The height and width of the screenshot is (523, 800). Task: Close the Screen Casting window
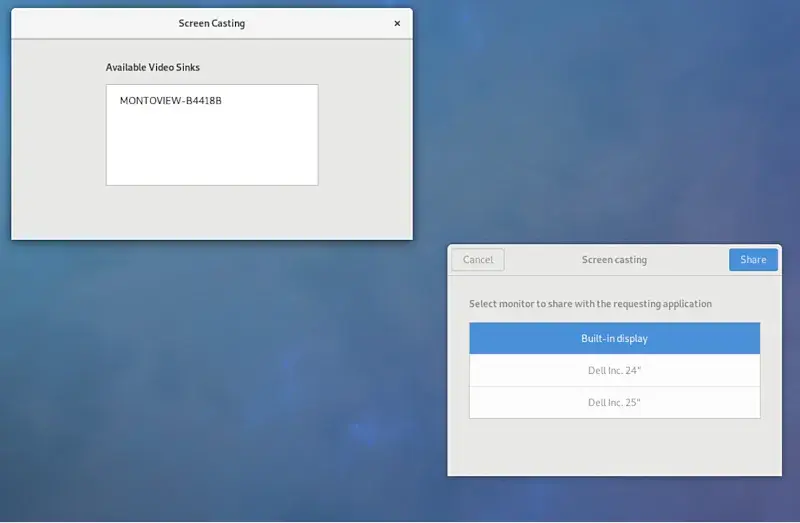pyautogui.click(x=397, y=23)
